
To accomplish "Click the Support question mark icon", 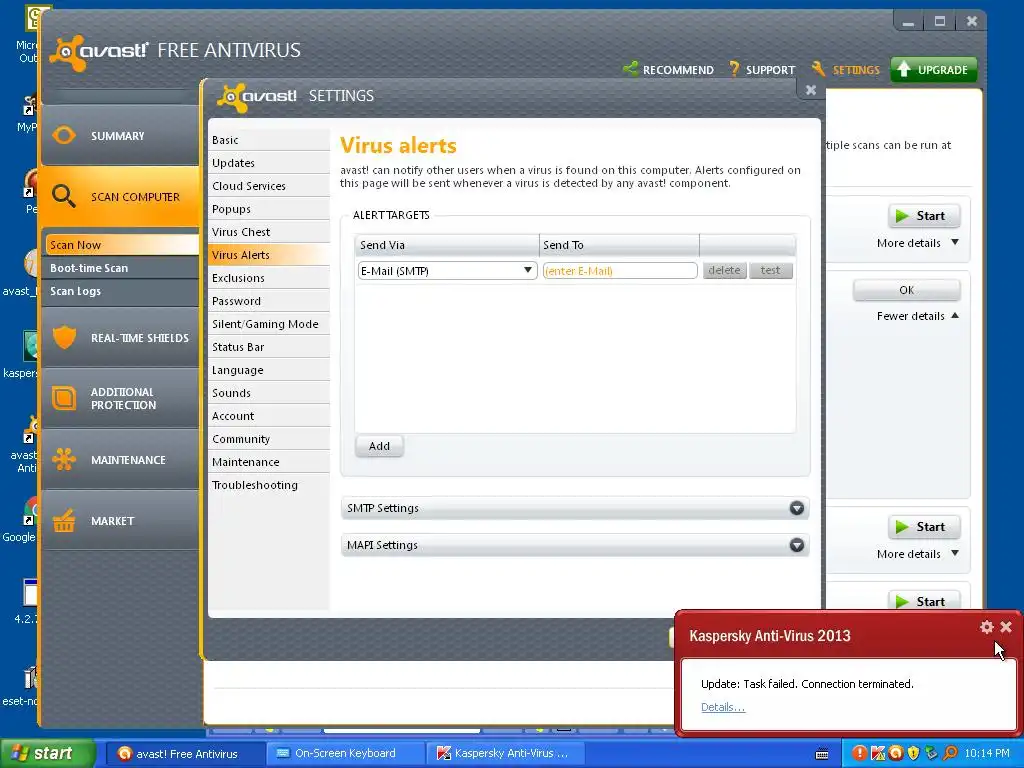I will [735, 69].
